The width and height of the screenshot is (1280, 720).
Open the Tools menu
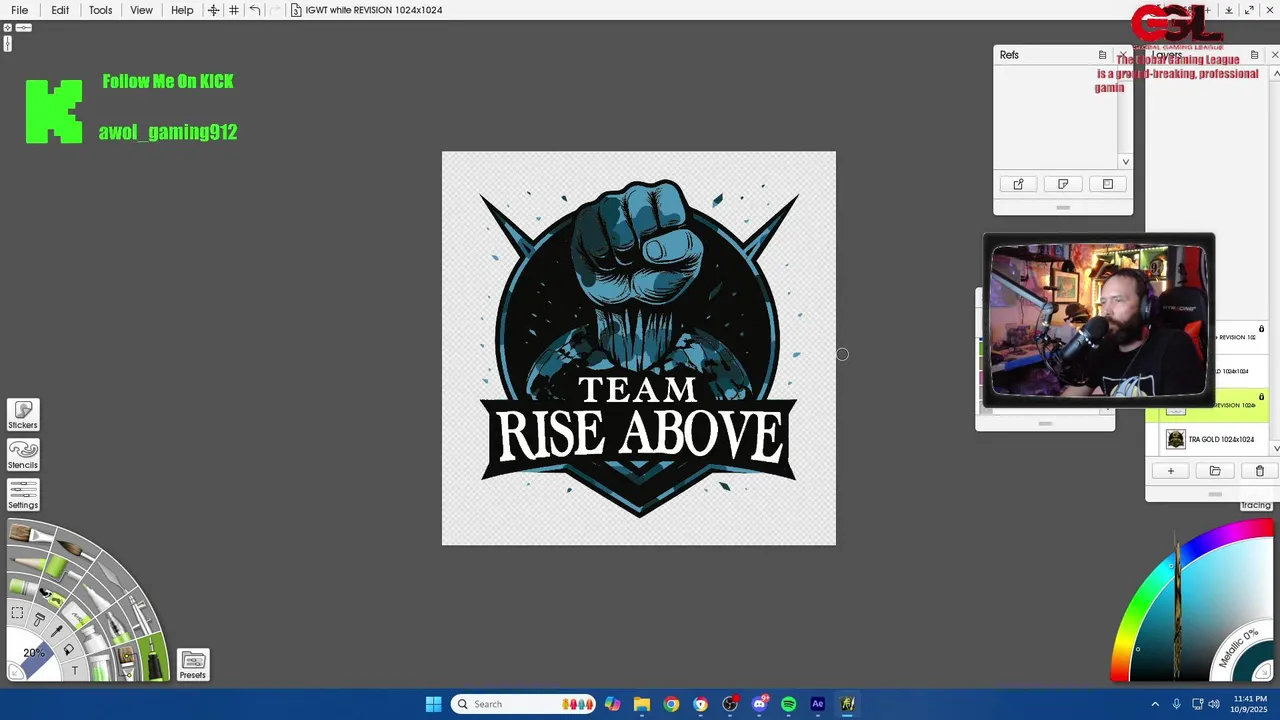(101, 10)
